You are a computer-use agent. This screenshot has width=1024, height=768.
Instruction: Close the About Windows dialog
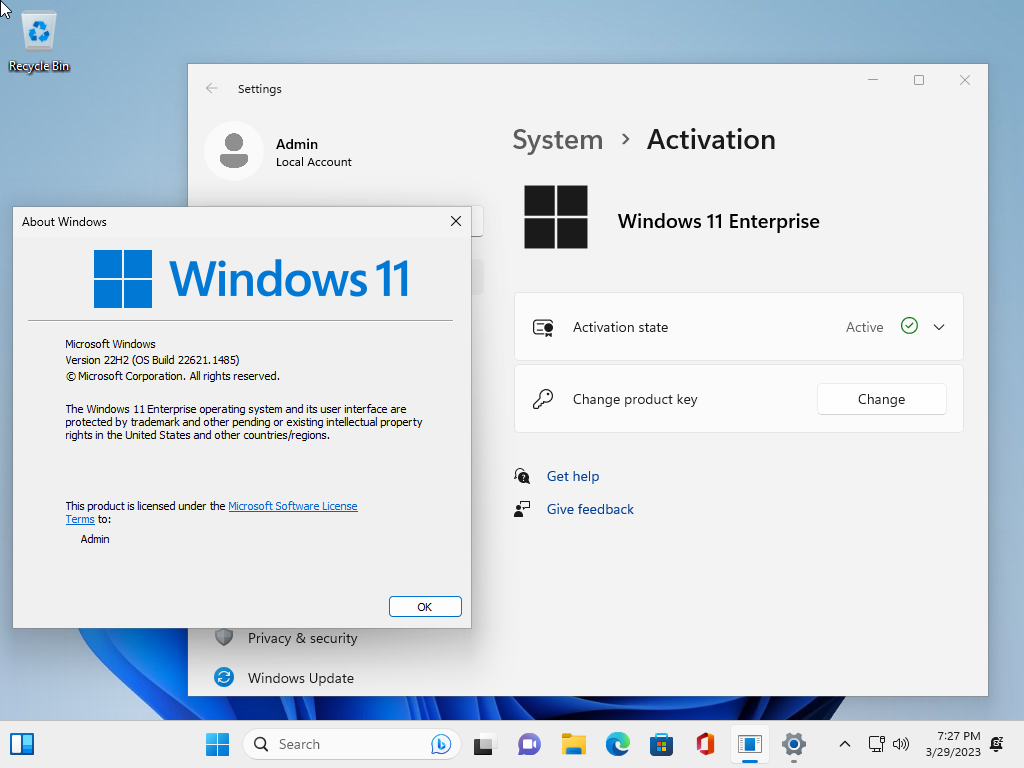(x=456, y=221)
